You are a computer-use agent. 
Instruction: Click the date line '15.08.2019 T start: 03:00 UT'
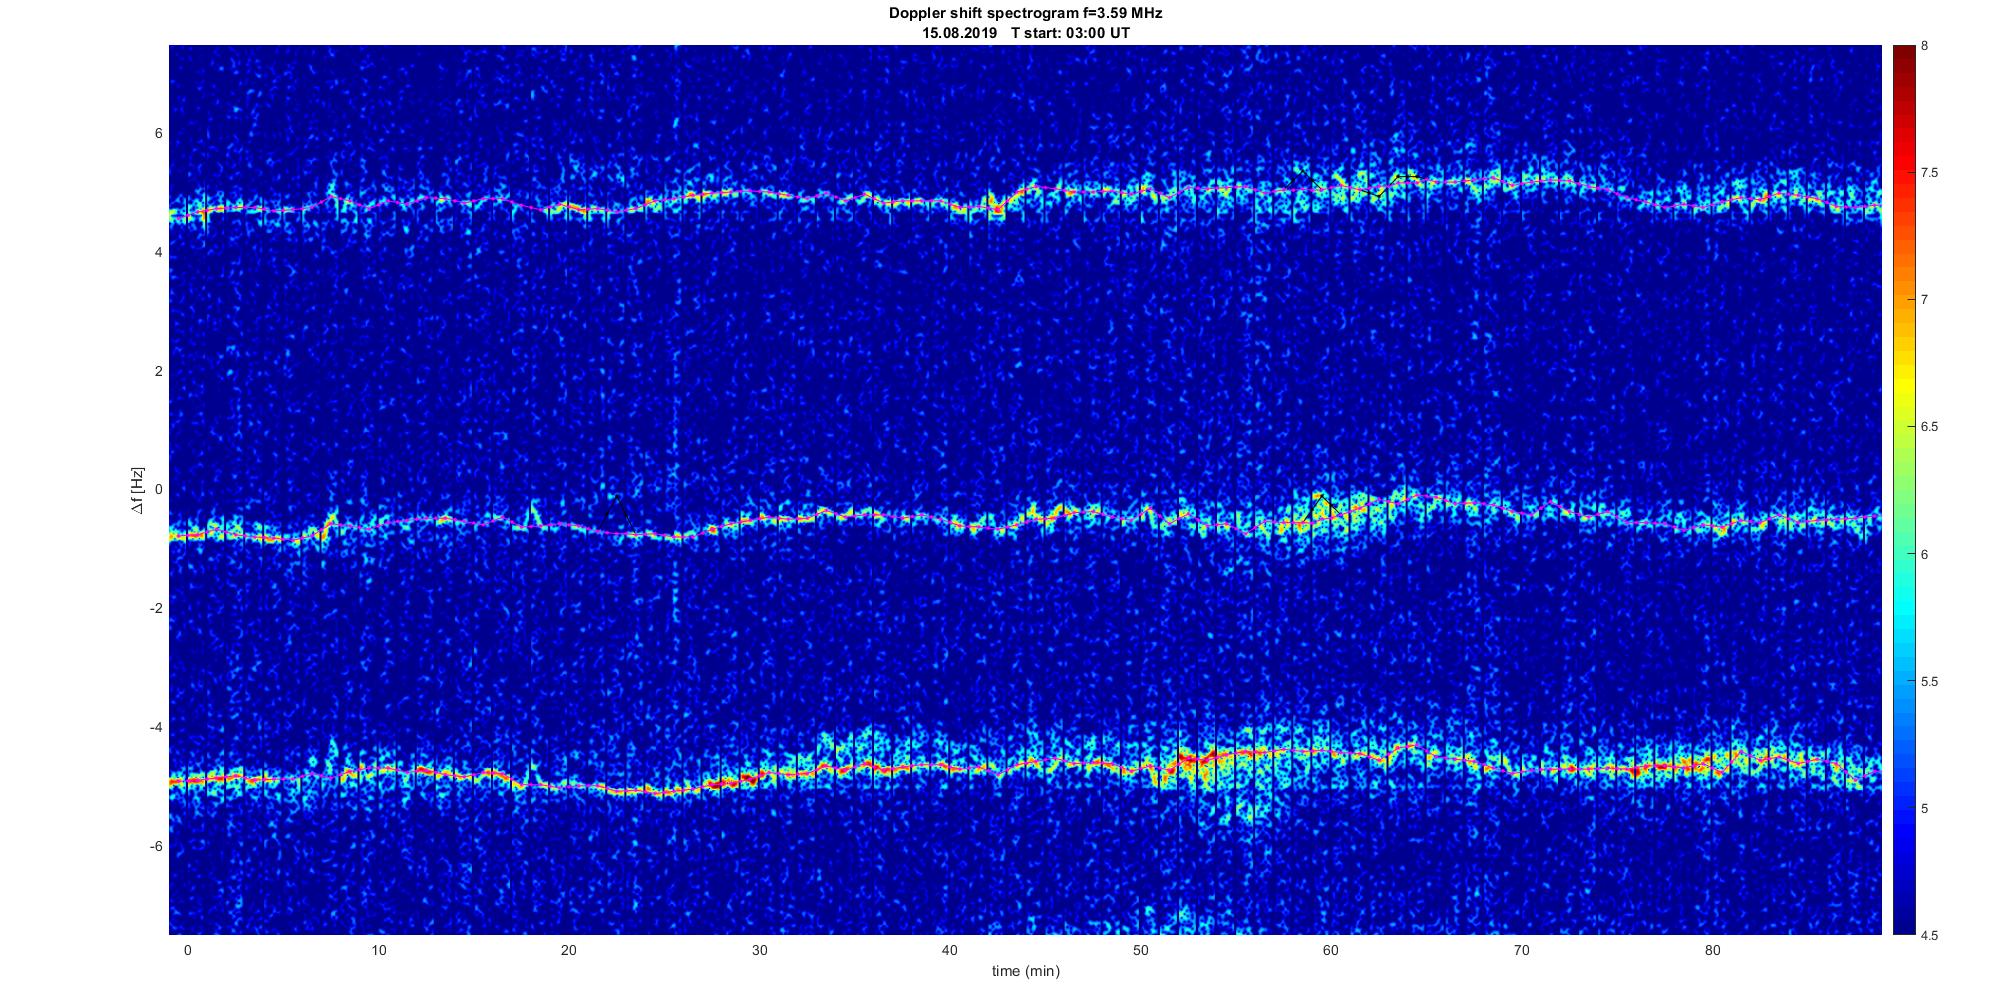pos(1026,33)
